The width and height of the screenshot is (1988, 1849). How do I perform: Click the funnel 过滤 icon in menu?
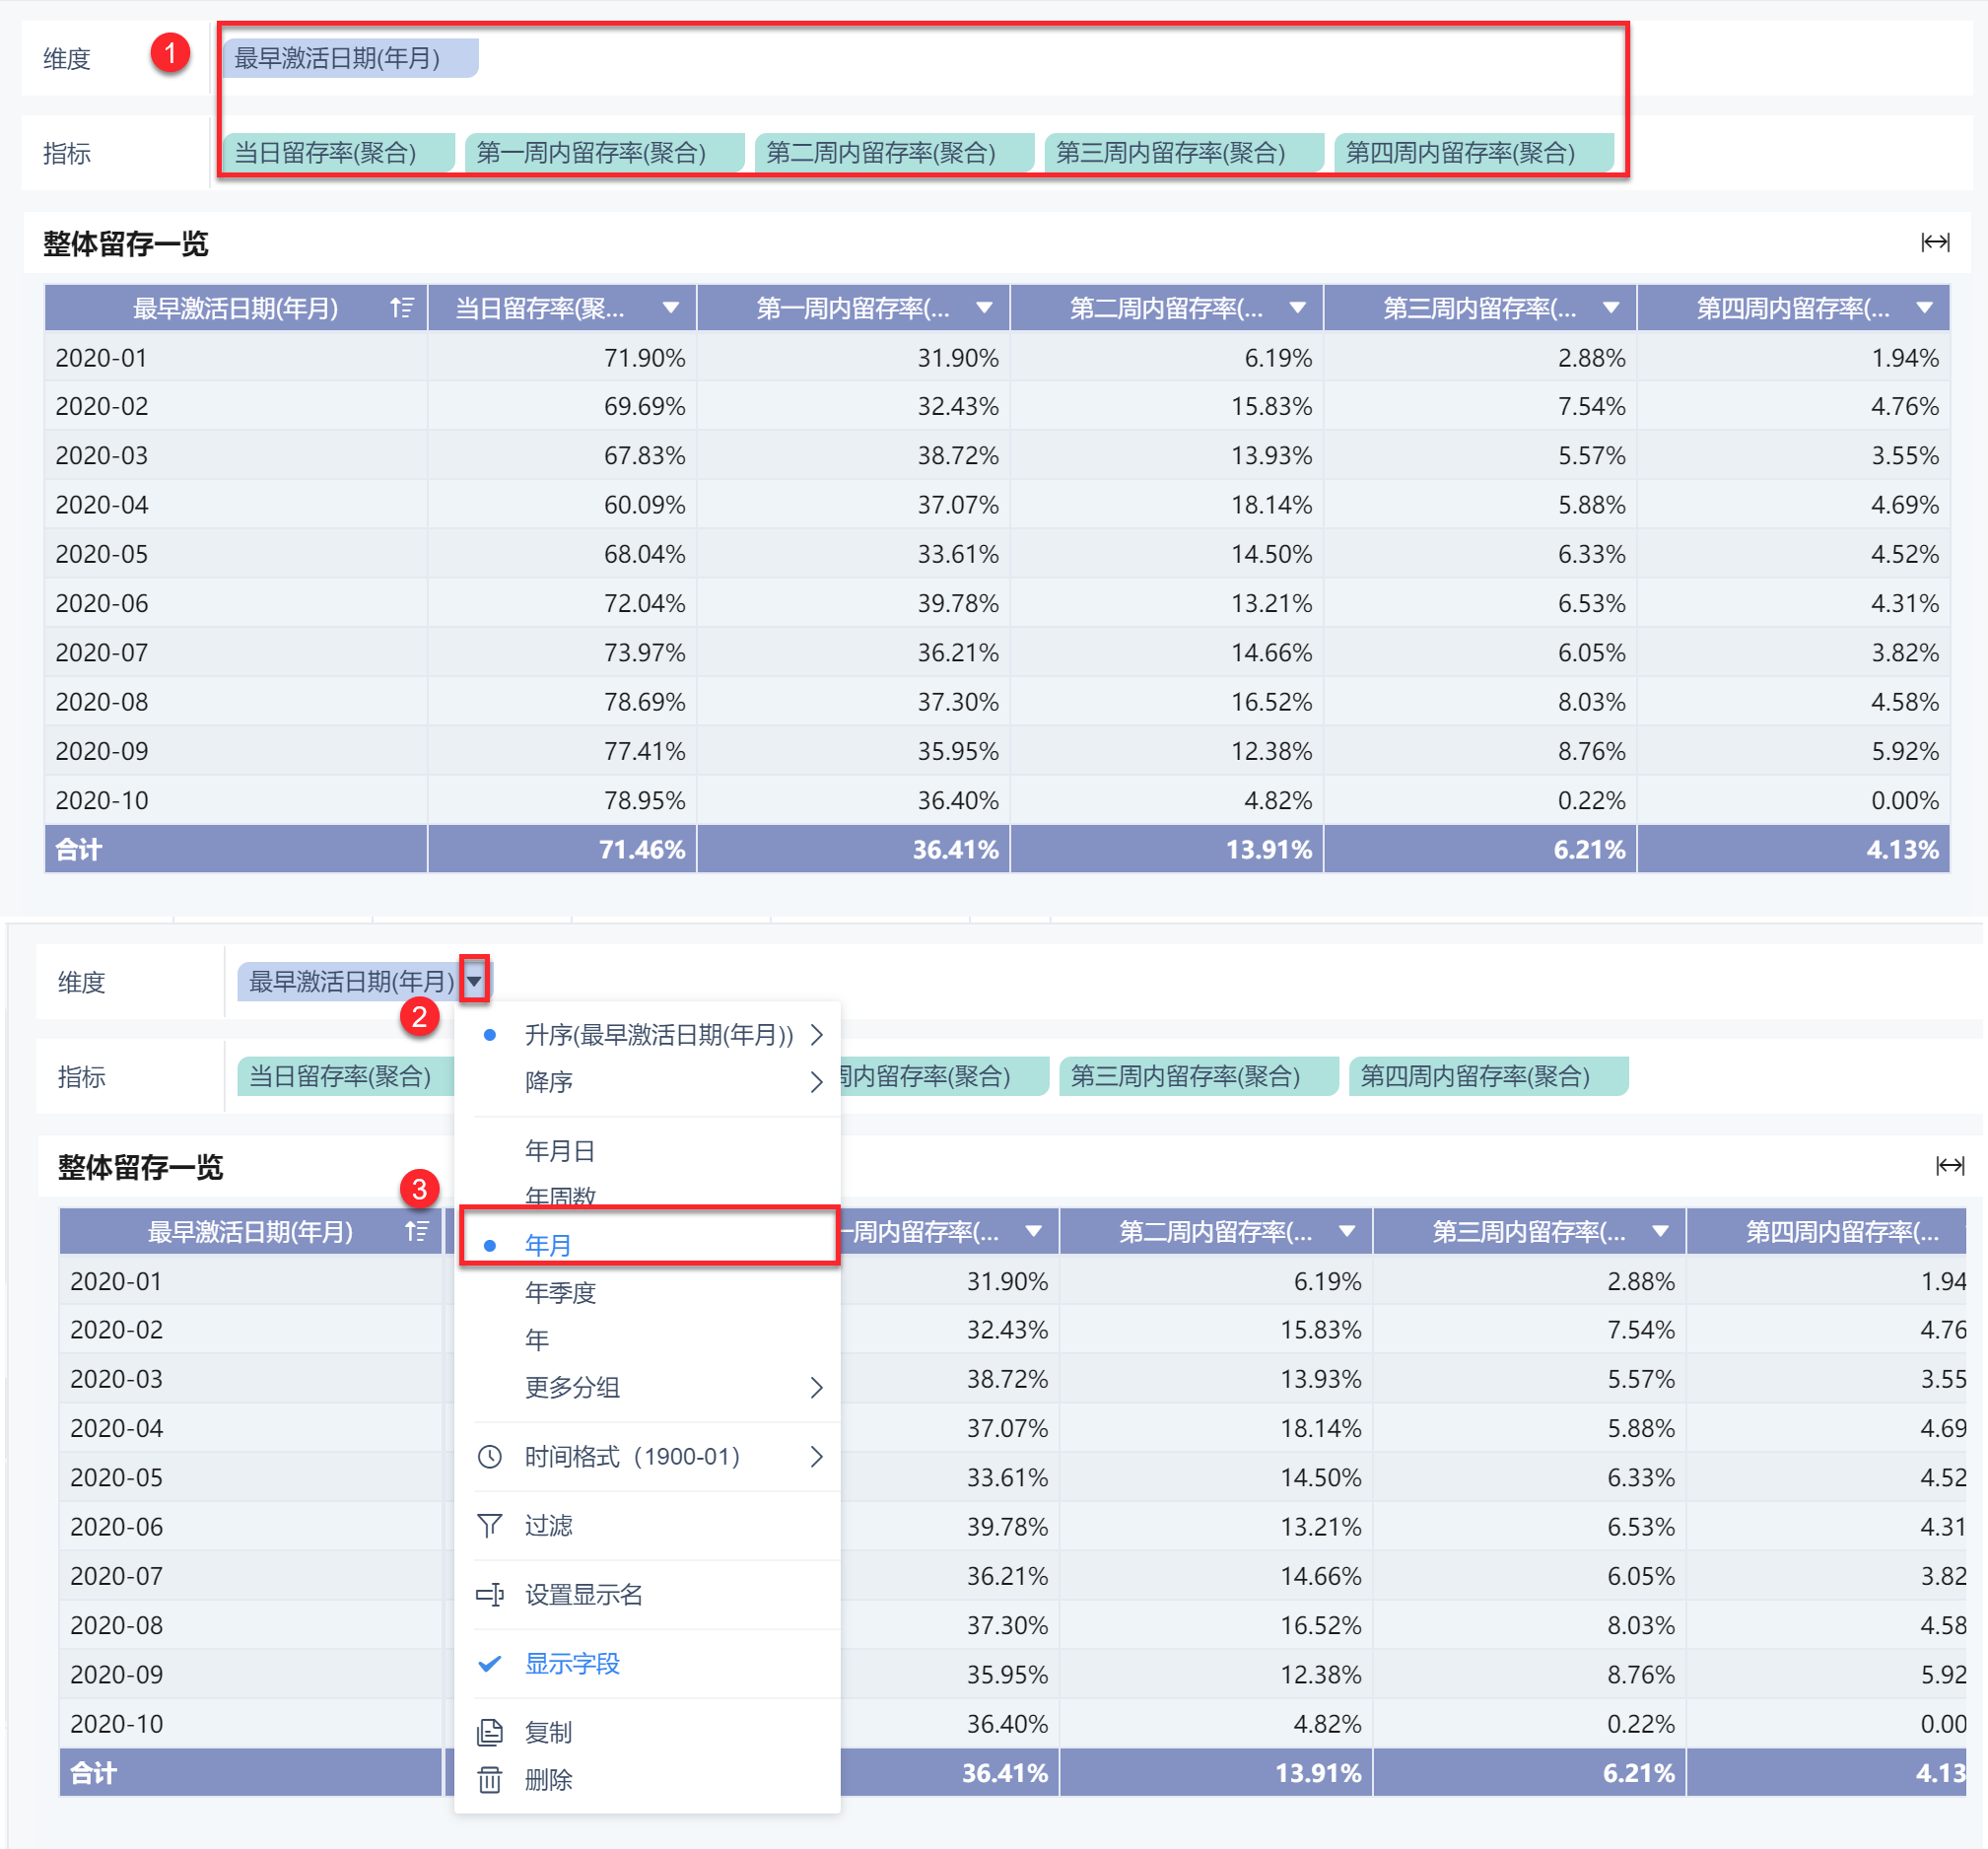point(489,1525)
